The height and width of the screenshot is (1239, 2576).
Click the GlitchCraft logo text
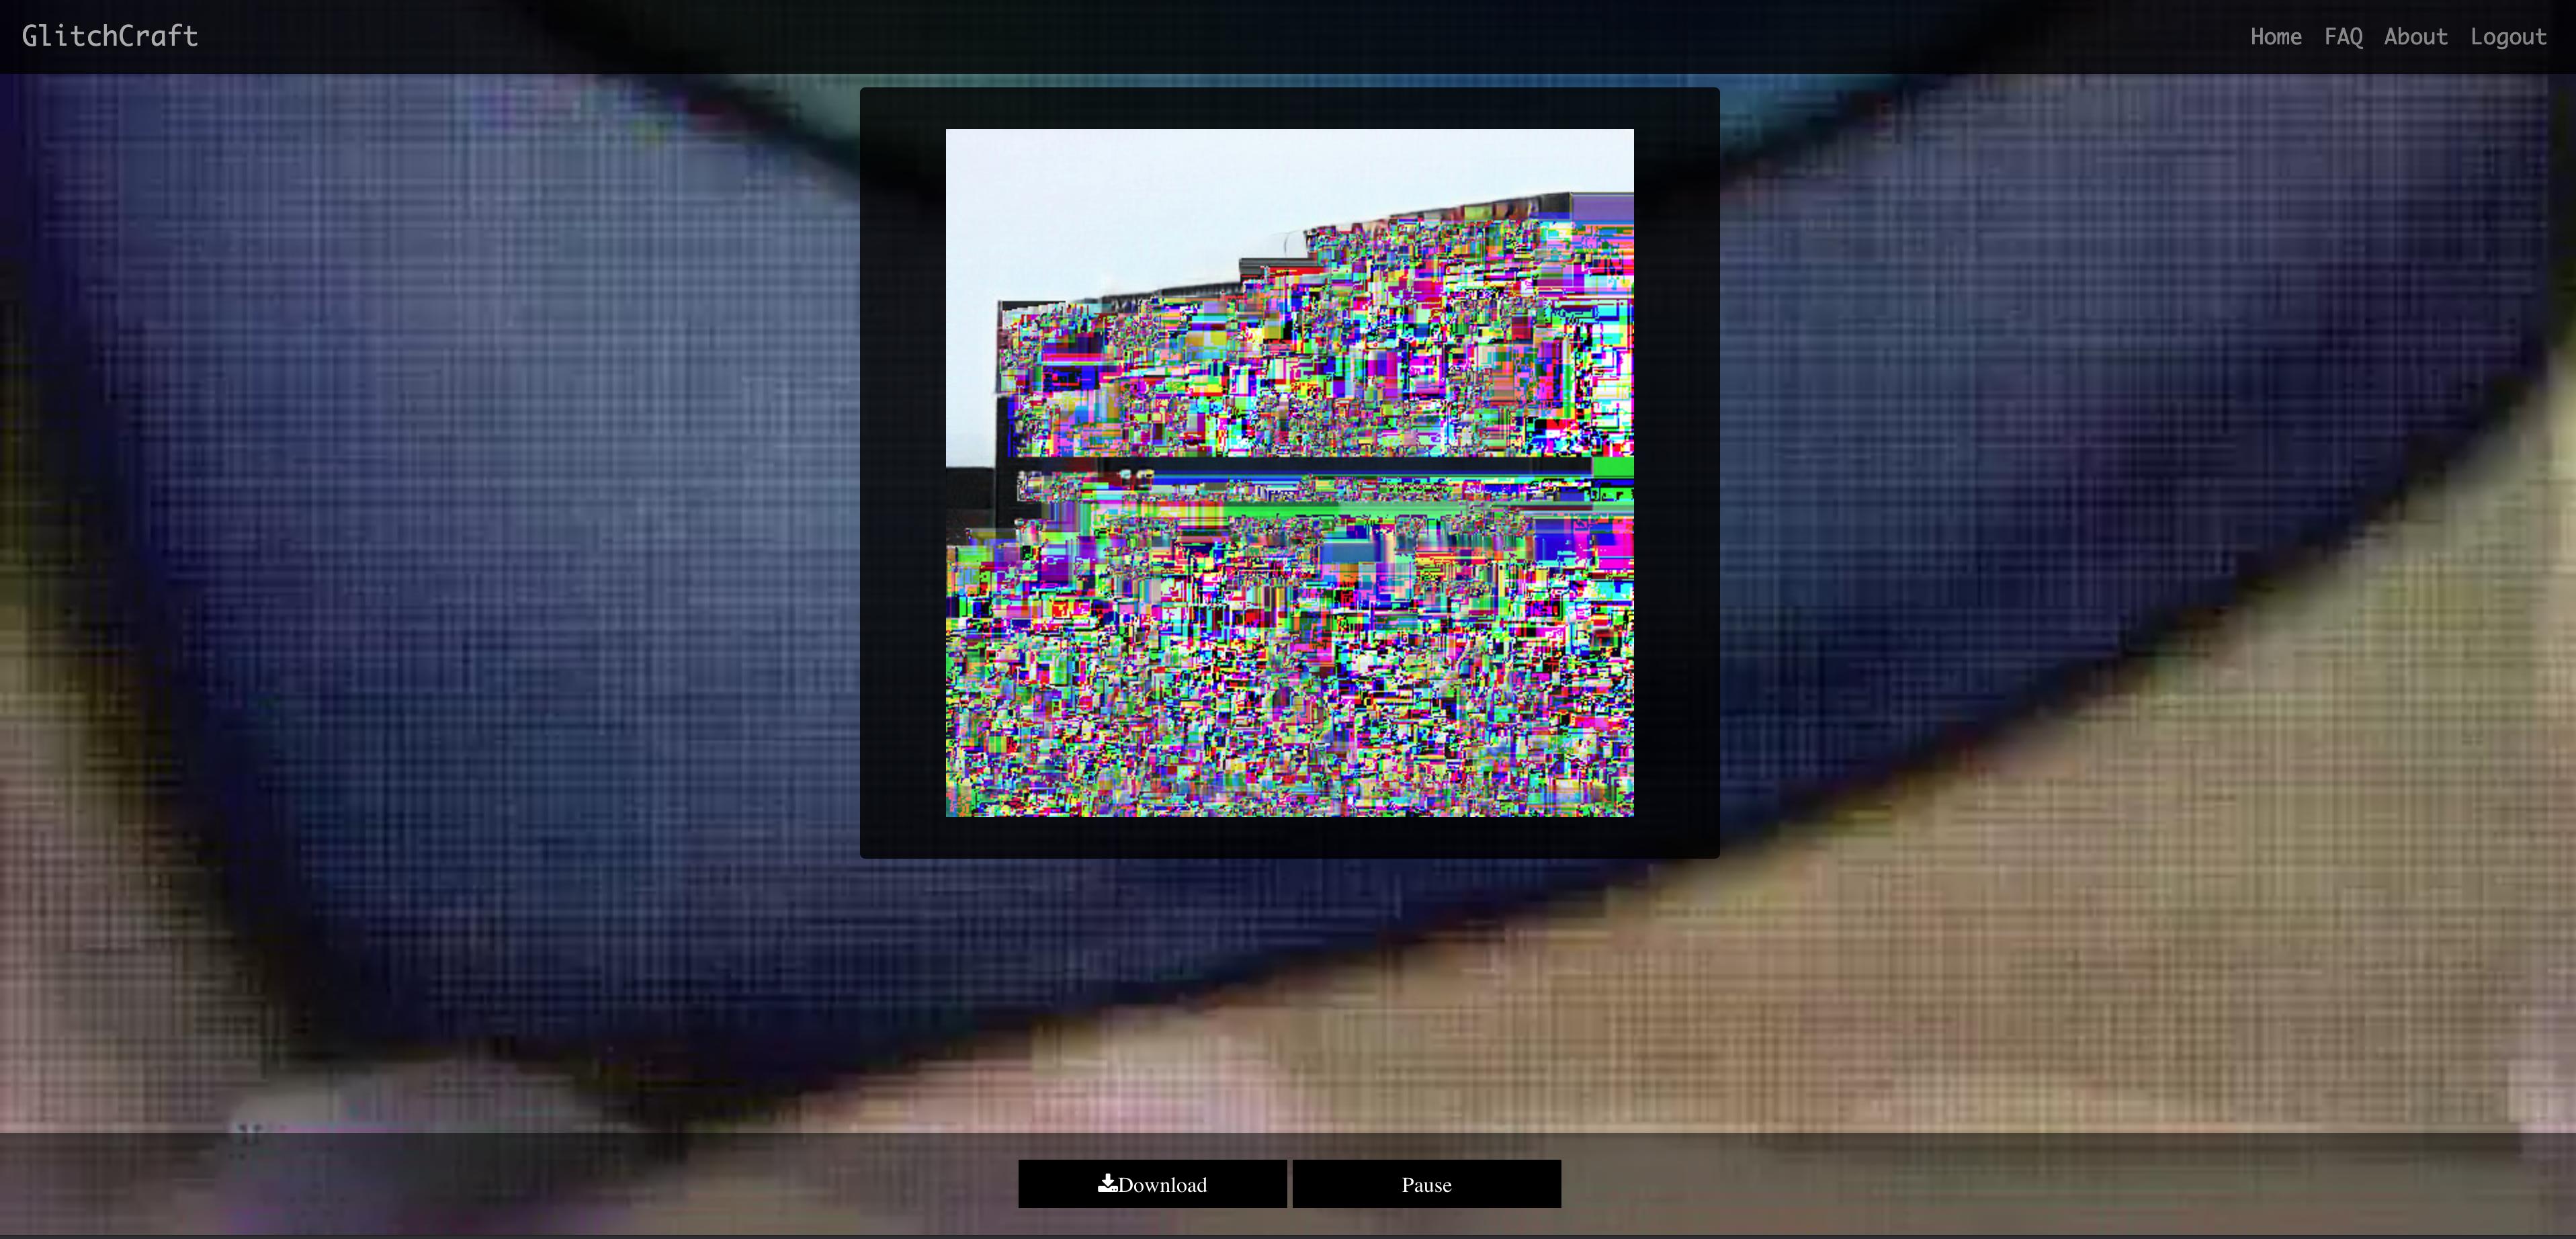pos(110,36)
